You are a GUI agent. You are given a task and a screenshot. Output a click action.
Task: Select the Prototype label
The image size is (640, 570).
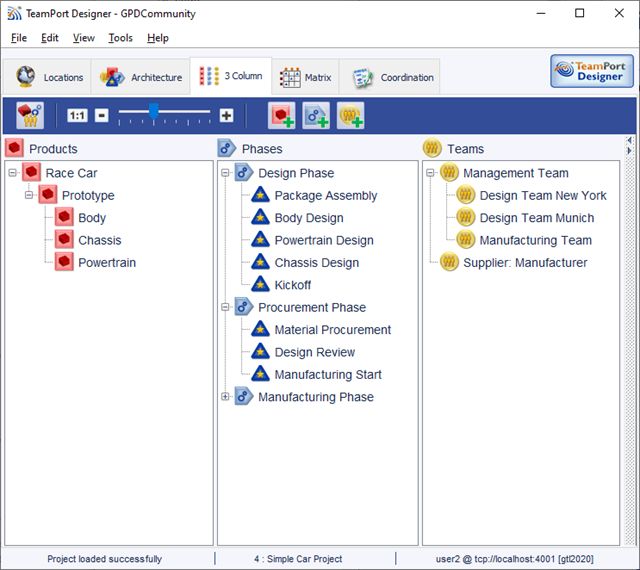tap(88, 196)
